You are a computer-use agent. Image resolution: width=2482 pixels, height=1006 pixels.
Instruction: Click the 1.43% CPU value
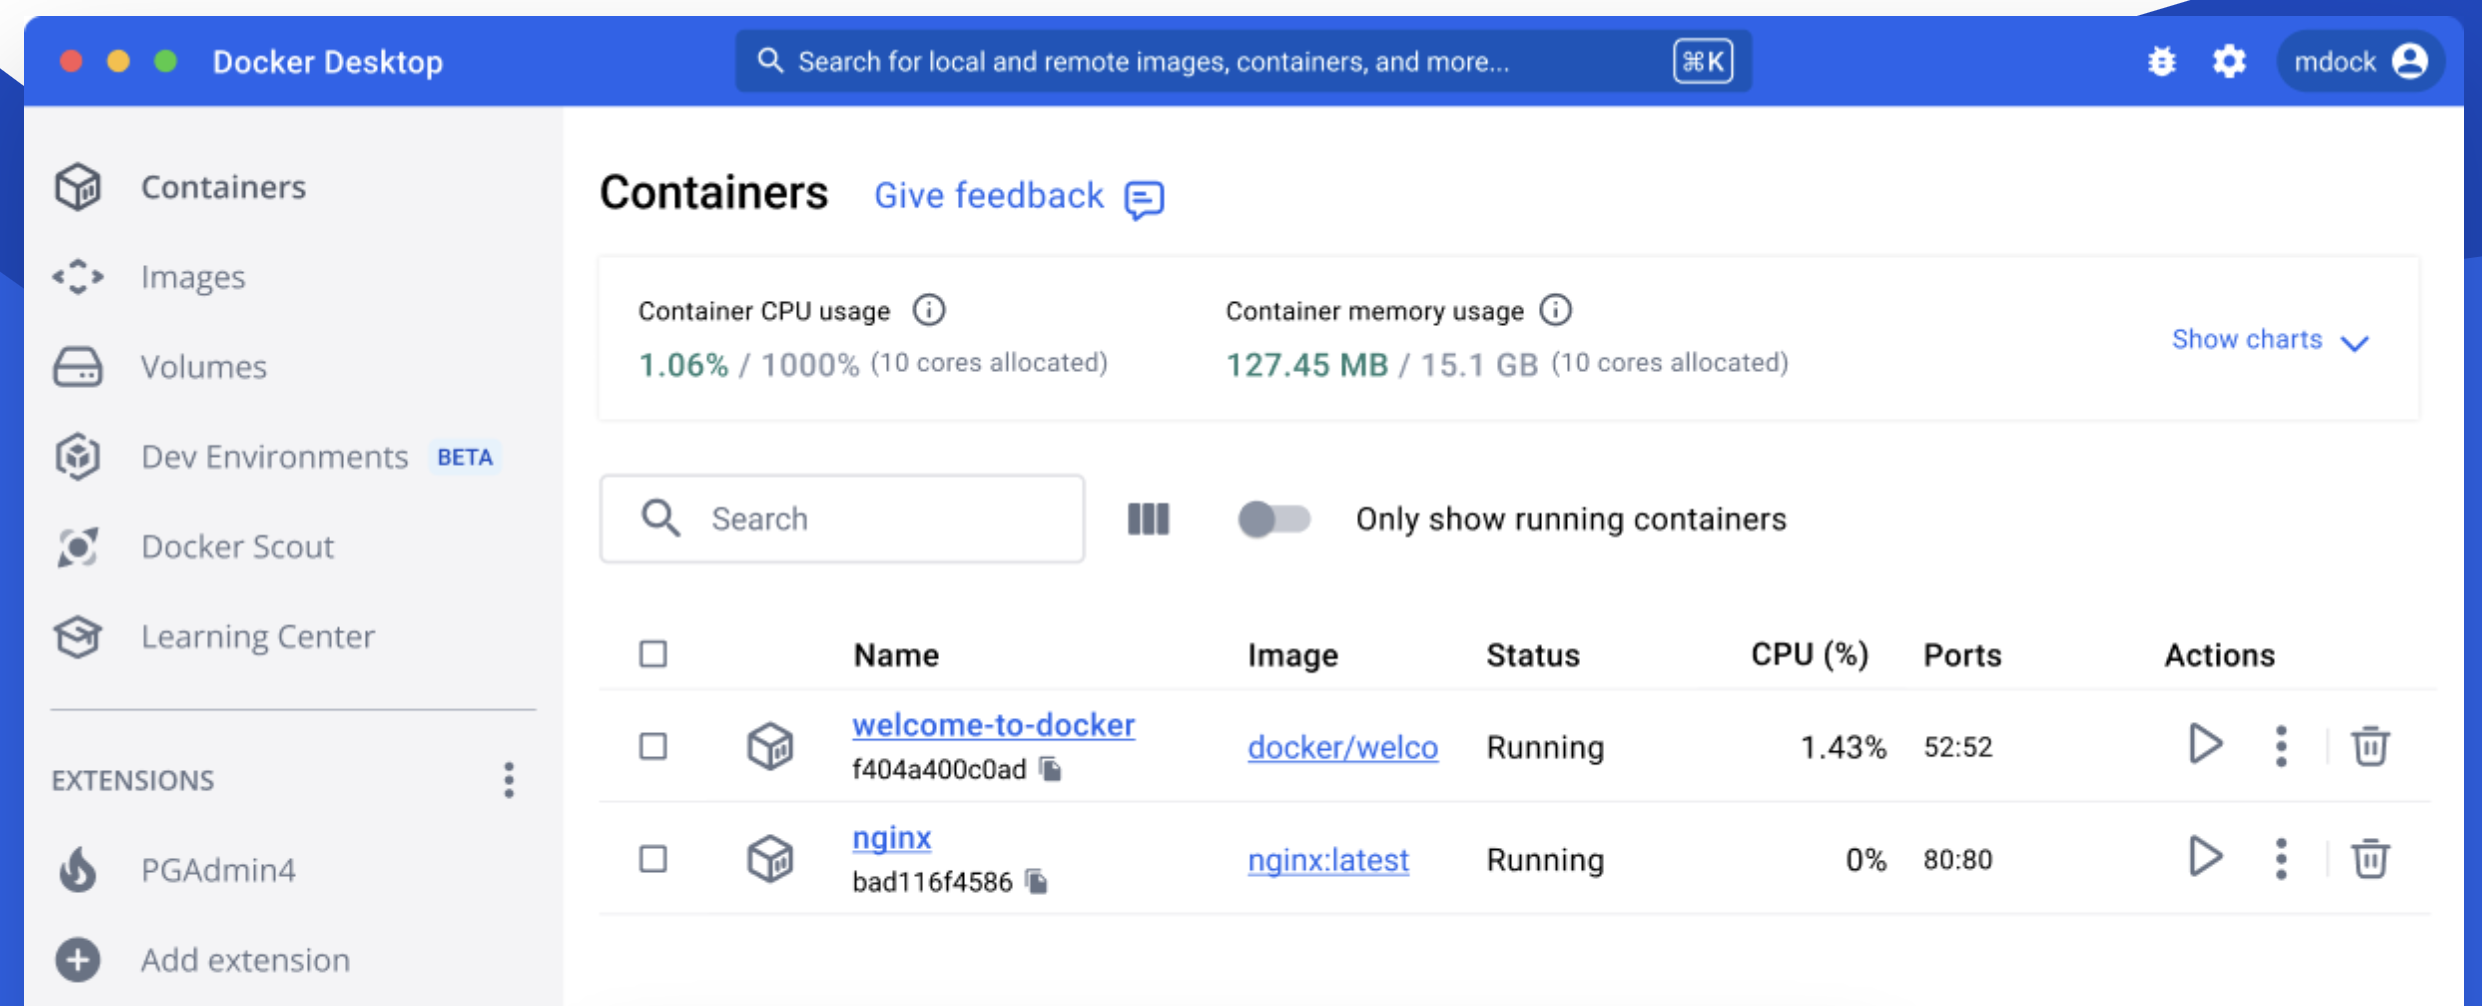coord(1843,747)
